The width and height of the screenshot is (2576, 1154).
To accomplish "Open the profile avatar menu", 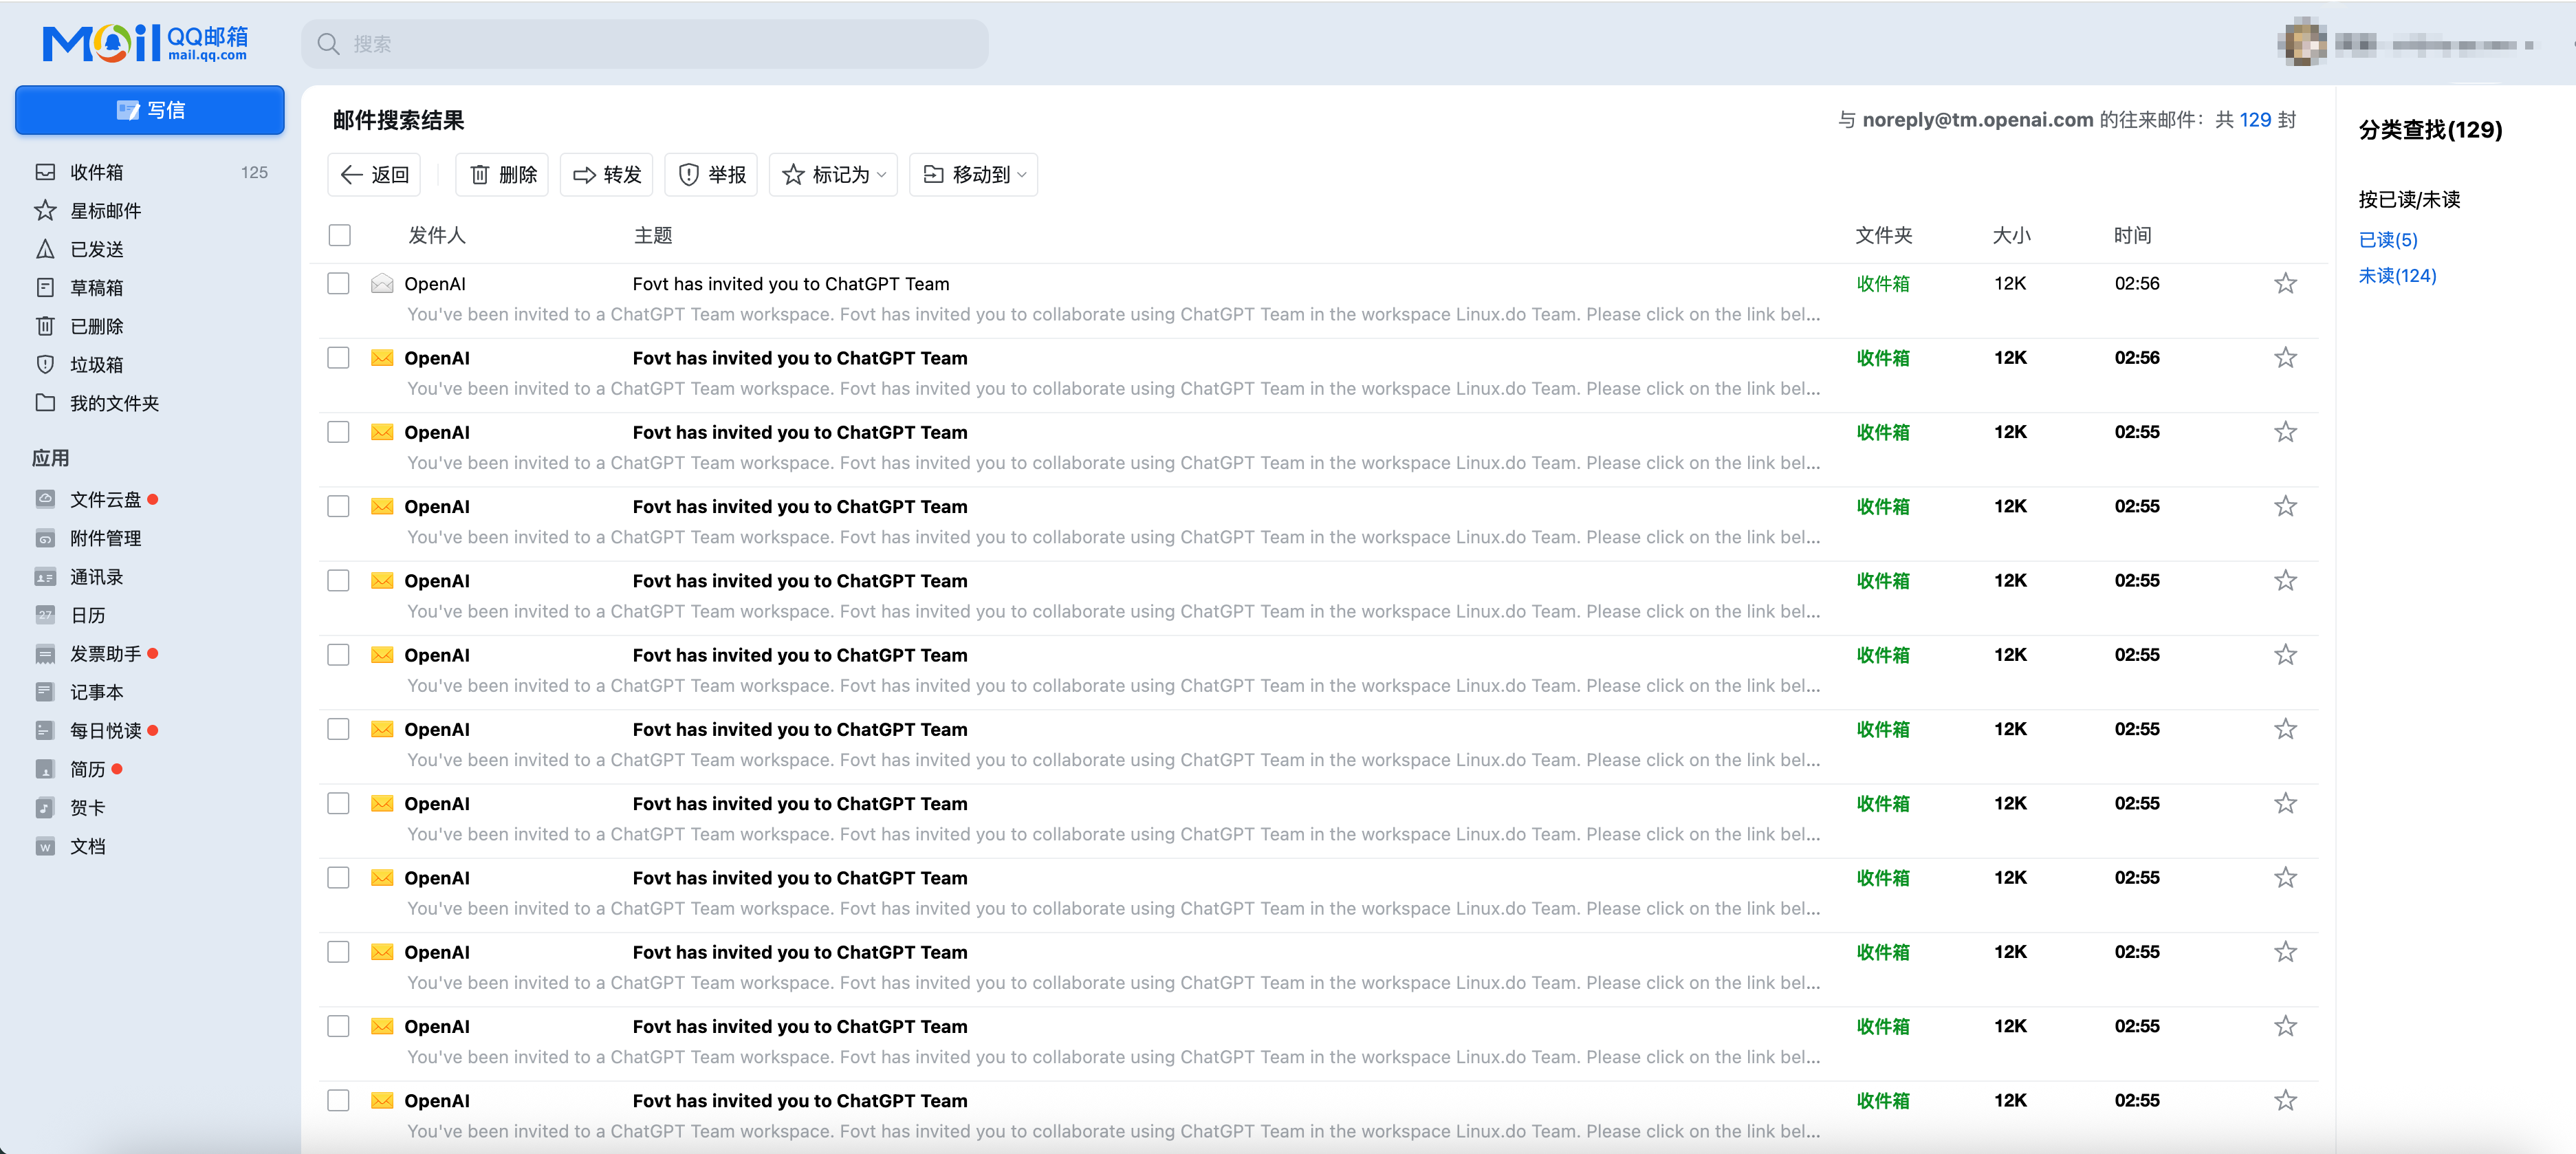I will (x=2303, y=43).
